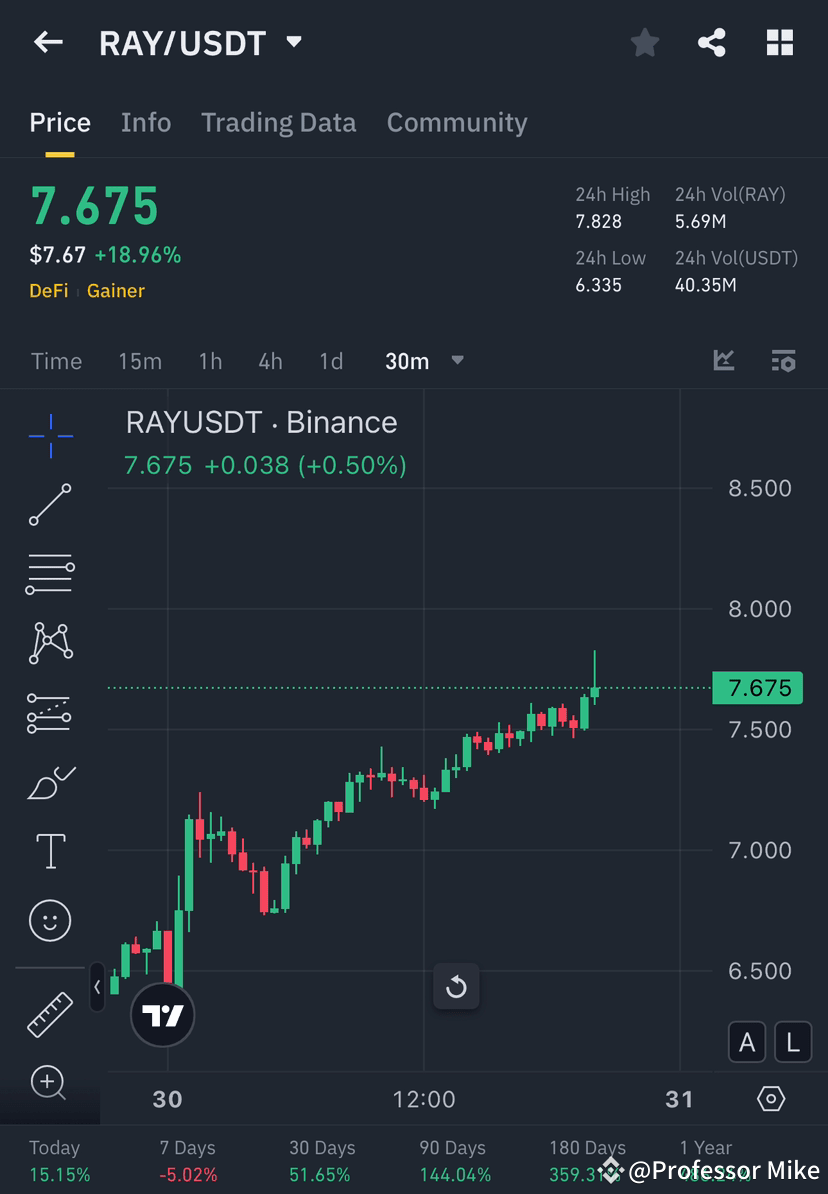Image resolution: width=828 pixels, height=1194 pixels.
Task: Select the crosshair cursor tool
Action: pos(50,435)
